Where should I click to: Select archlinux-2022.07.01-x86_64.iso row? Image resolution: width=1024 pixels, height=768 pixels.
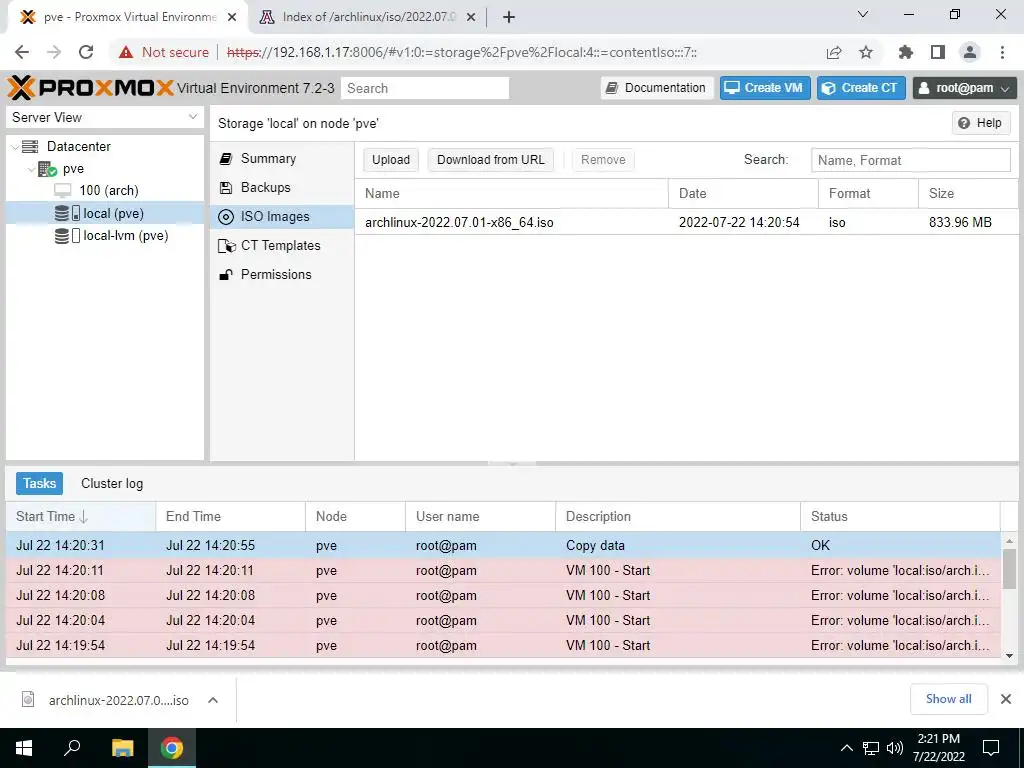tap(686, 222)
